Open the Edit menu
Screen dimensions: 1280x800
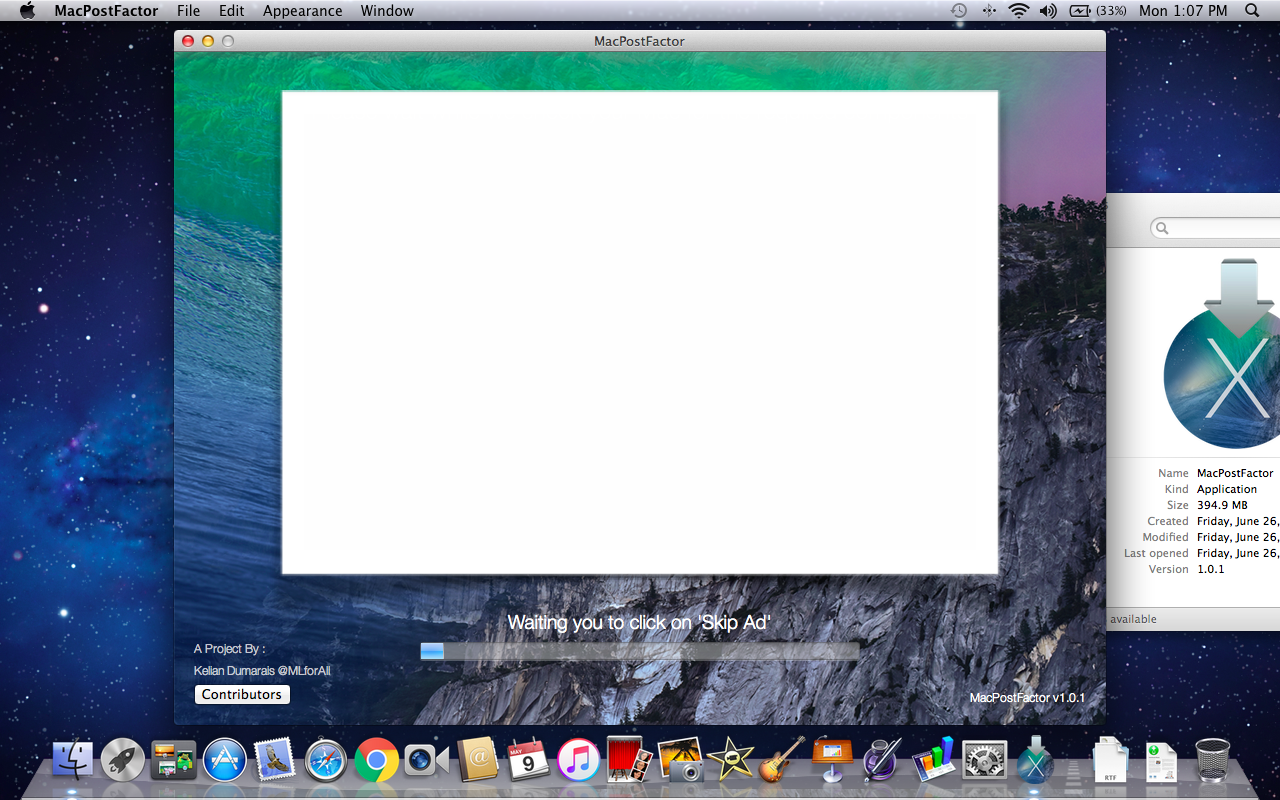(x=232, y=11)
